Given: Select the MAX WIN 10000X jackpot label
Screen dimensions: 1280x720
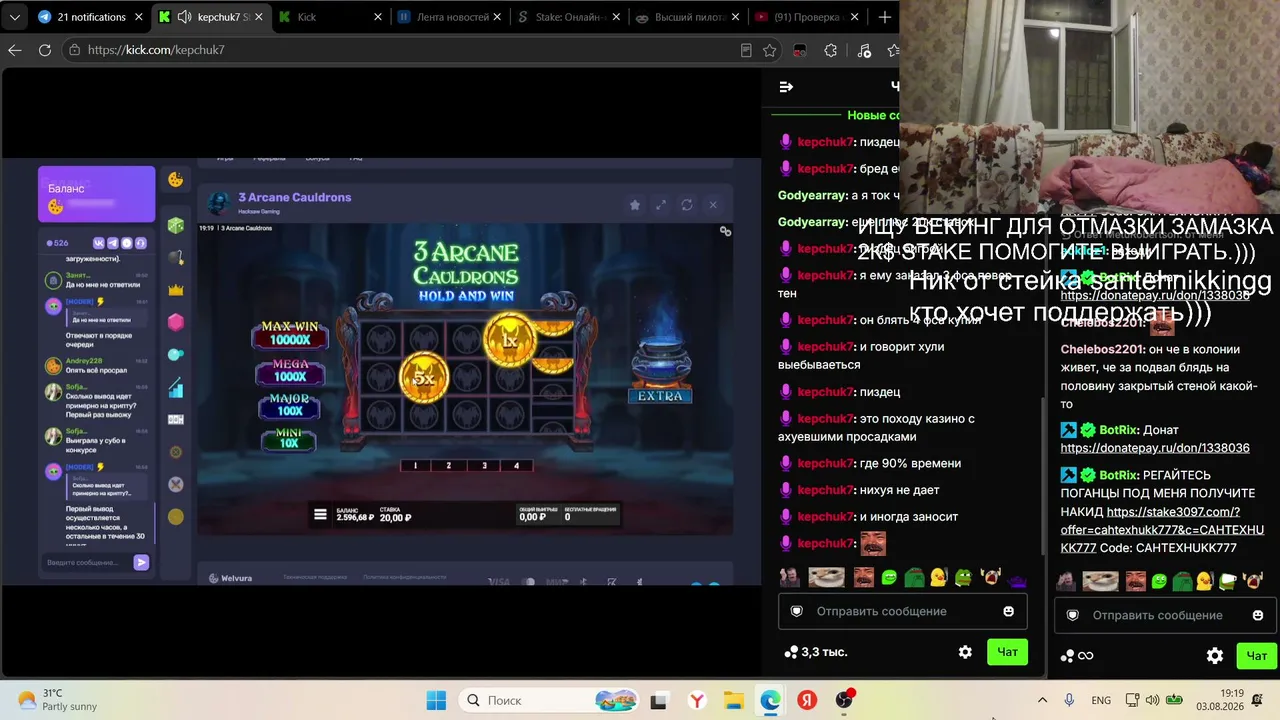Looking at the screenshot, I should click(x=290, y=334).
